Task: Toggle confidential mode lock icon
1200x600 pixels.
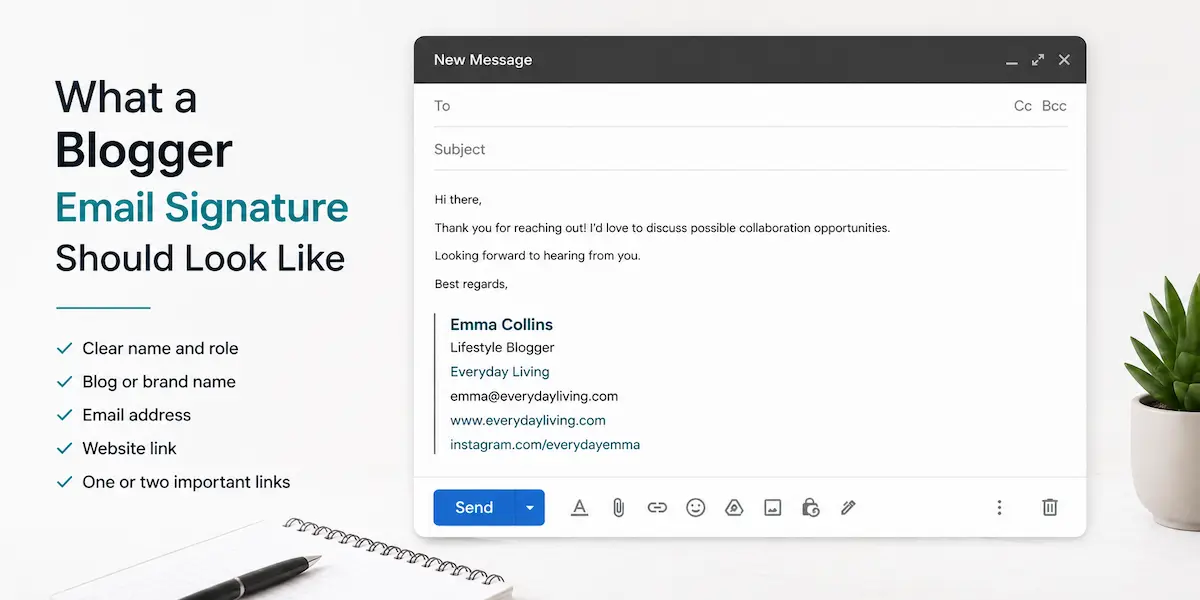Action: click(811, 508)
